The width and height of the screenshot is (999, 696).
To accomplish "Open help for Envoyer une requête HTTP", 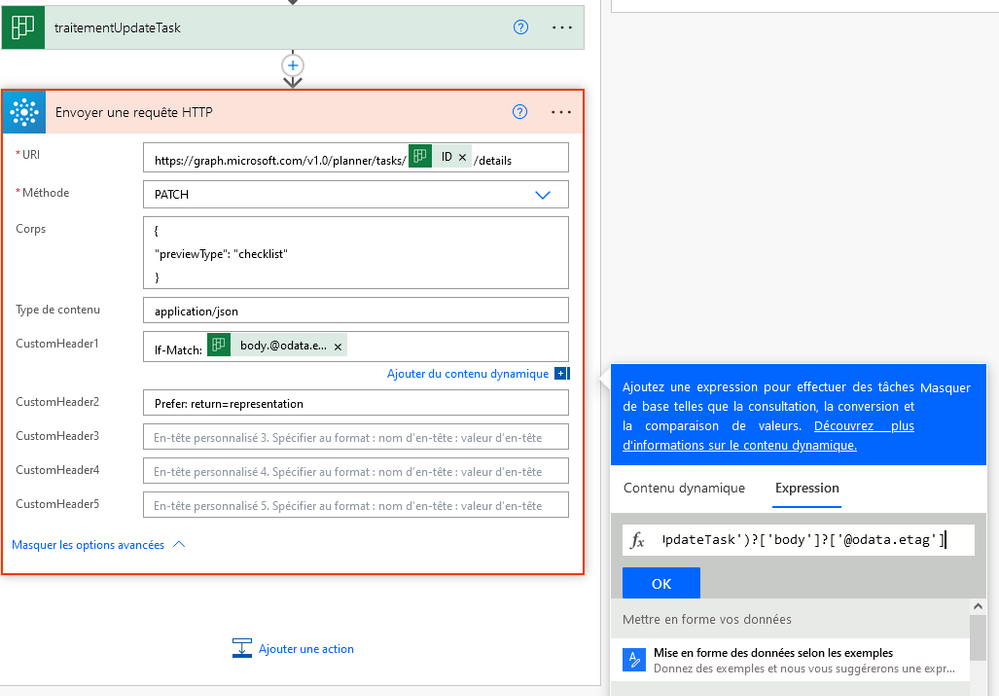I will 520,112.
